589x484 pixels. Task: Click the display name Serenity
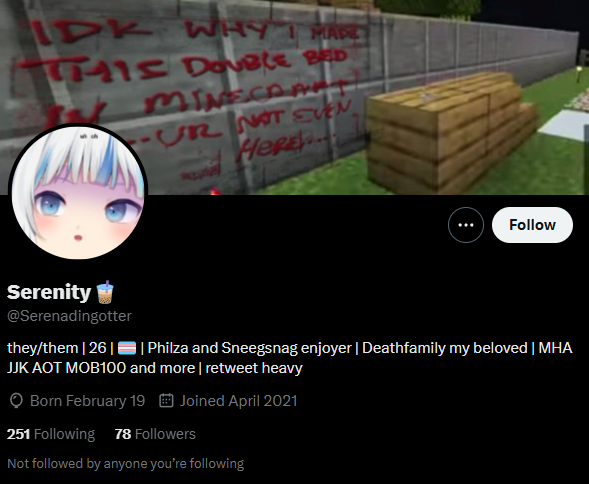[49, 292]
